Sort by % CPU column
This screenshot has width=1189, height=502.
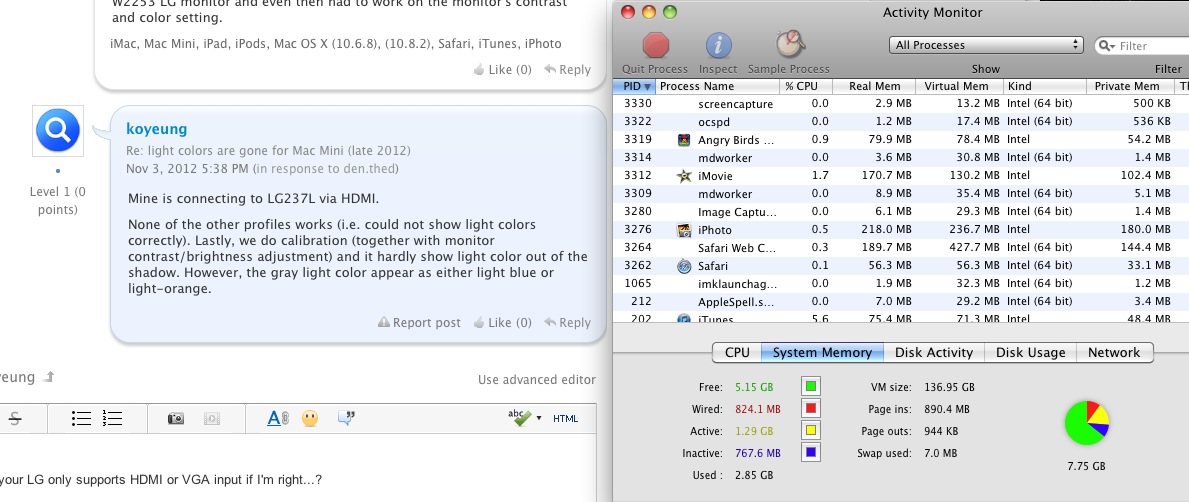[x=806, y=86]
